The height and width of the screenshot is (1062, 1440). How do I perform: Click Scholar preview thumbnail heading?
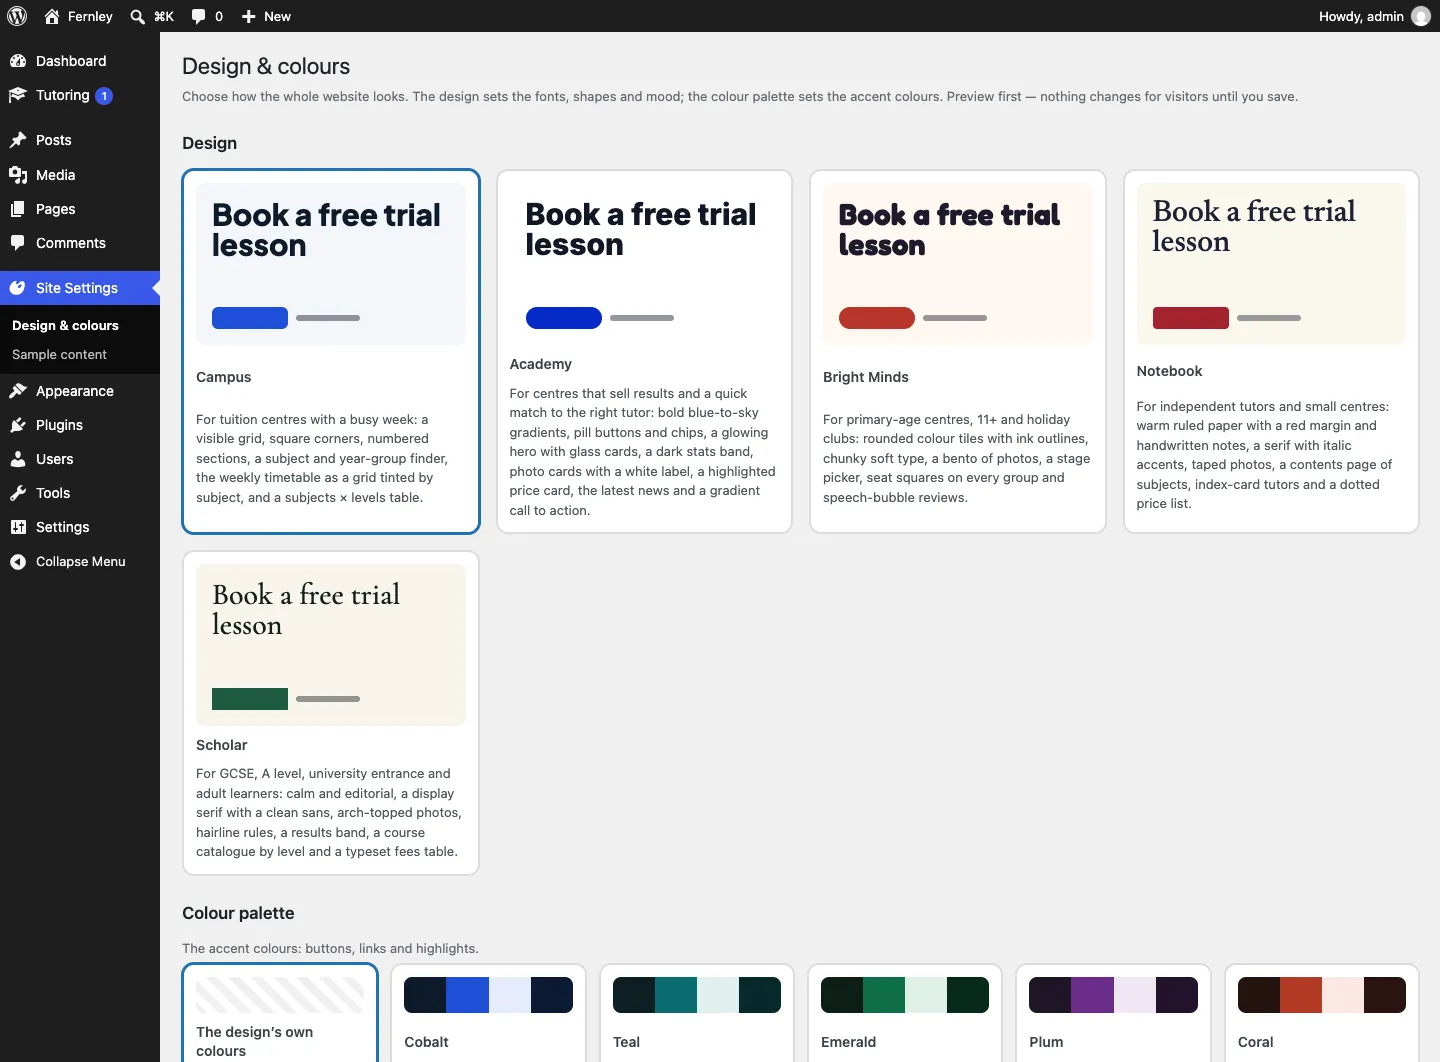tap(306, 609)
